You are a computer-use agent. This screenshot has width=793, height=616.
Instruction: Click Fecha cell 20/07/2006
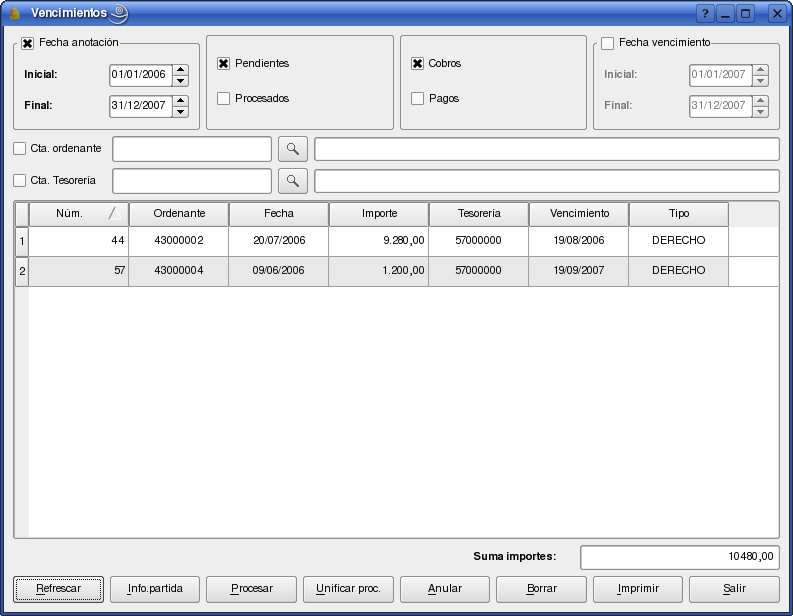pos(279,241)
